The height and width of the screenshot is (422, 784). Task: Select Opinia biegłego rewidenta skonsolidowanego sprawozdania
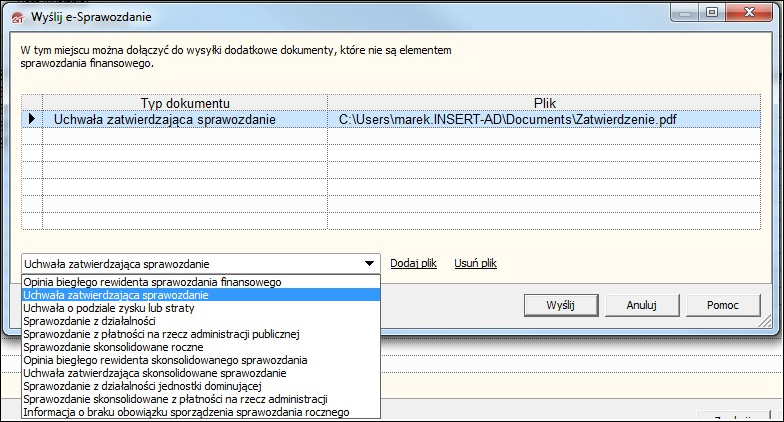[201, 360]
